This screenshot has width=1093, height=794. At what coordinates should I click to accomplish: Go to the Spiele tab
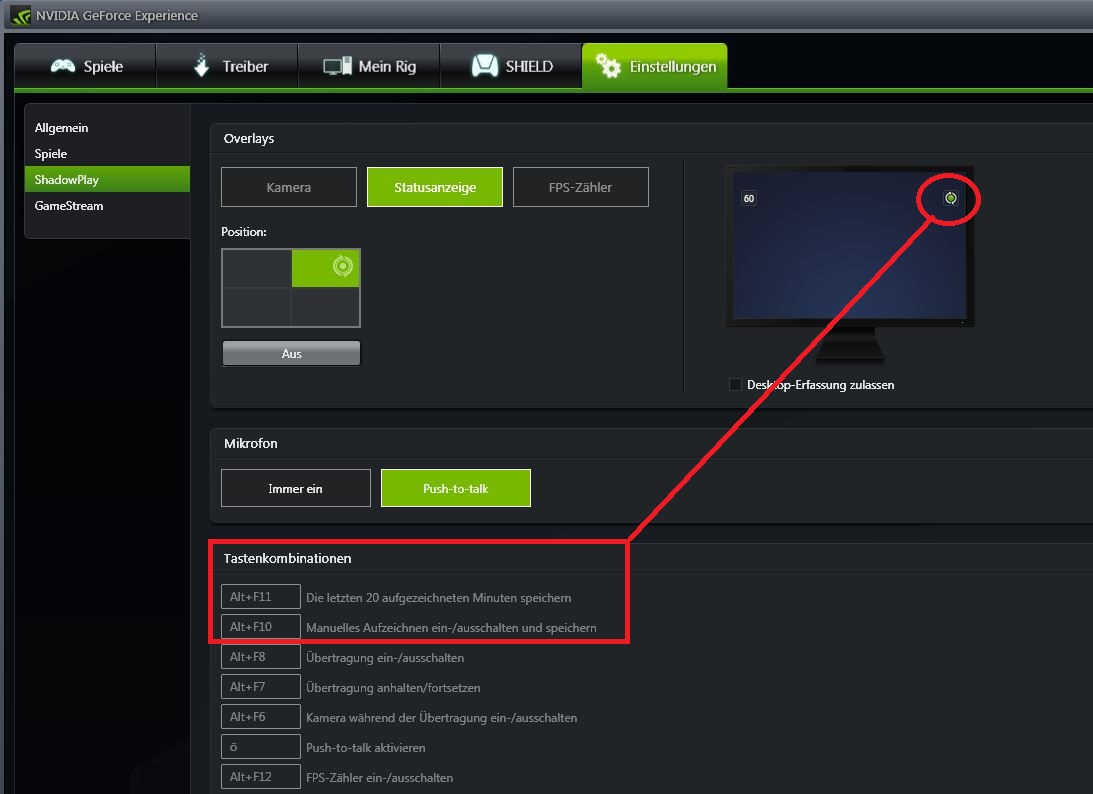[x=85, y=66]
